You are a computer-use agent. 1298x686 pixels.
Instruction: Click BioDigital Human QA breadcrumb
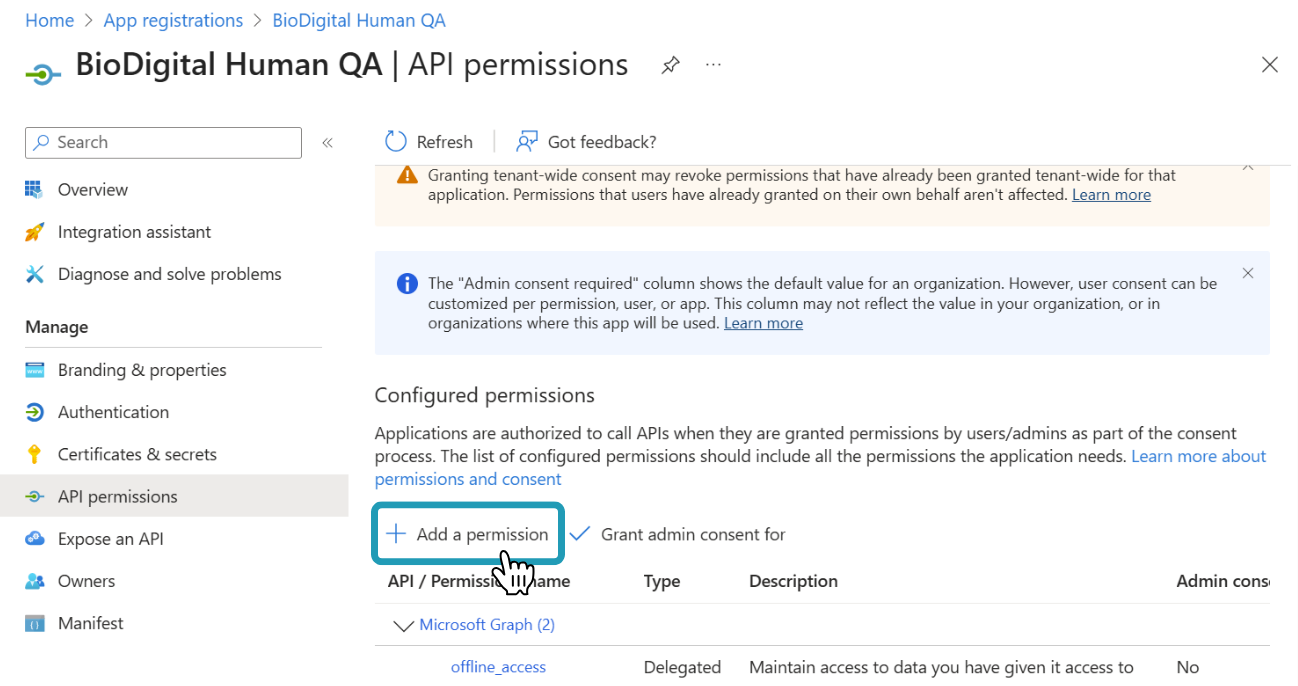point(359,20)
